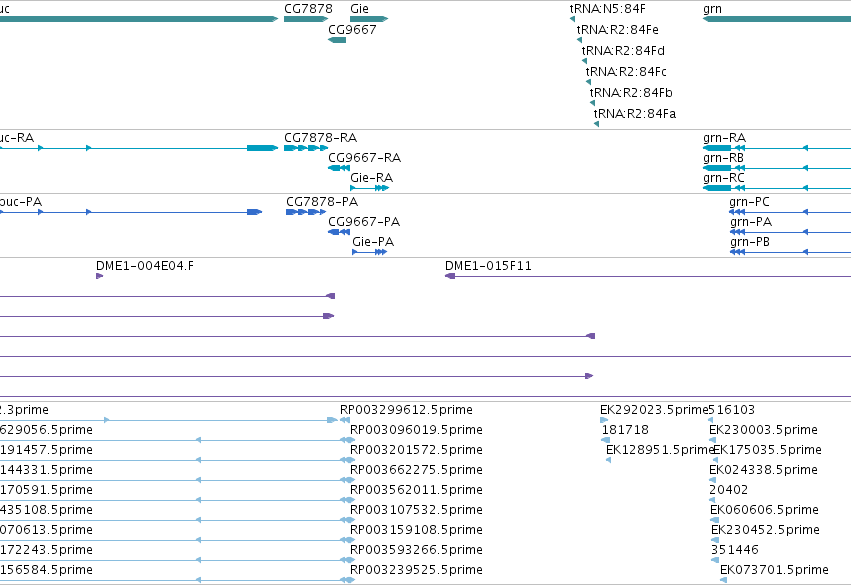851x585 pixels.
Task: Select the grn-PC protein label
Action: click(x=749, y=202)
